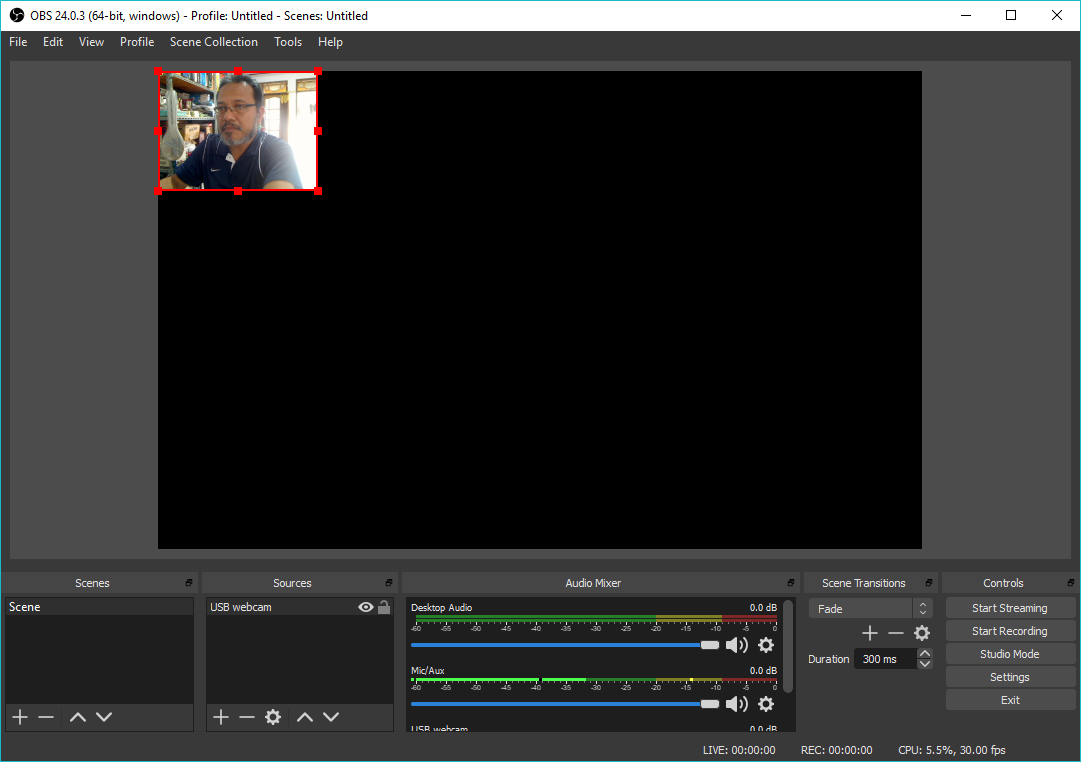Click the Audio Mixer vertical scrollbar

[788, 646]
